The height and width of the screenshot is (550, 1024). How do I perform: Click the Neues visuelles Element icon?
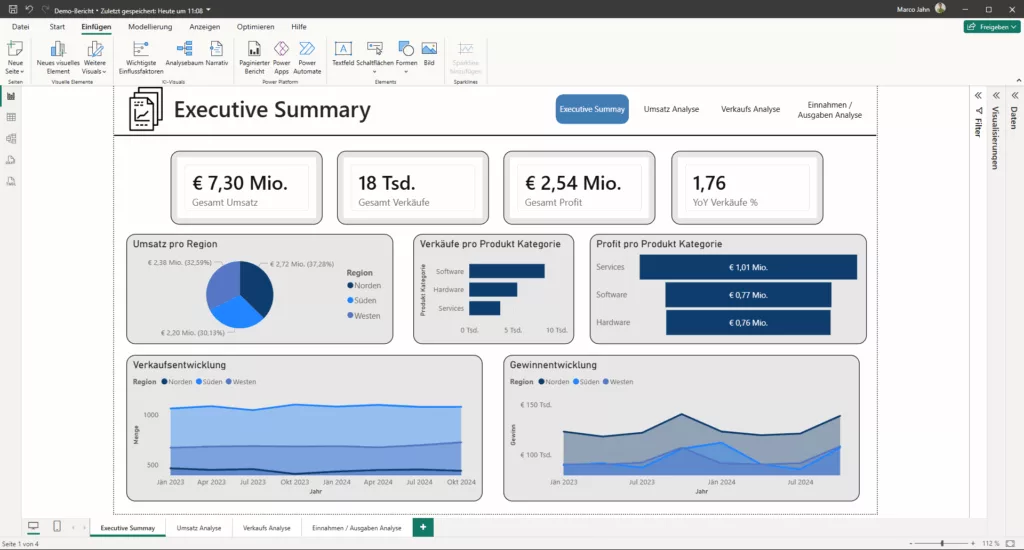pyautogui.click(x=58, y=49)
